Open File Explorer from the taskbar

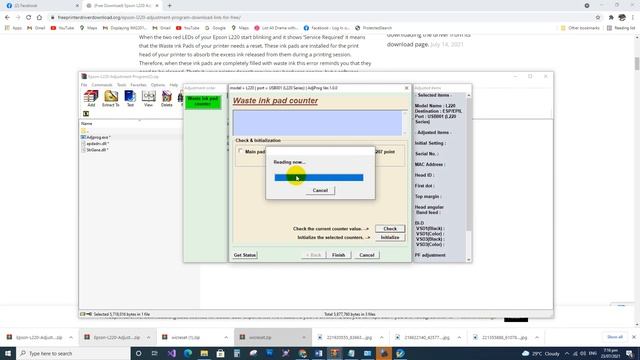[x=204, y=353]
